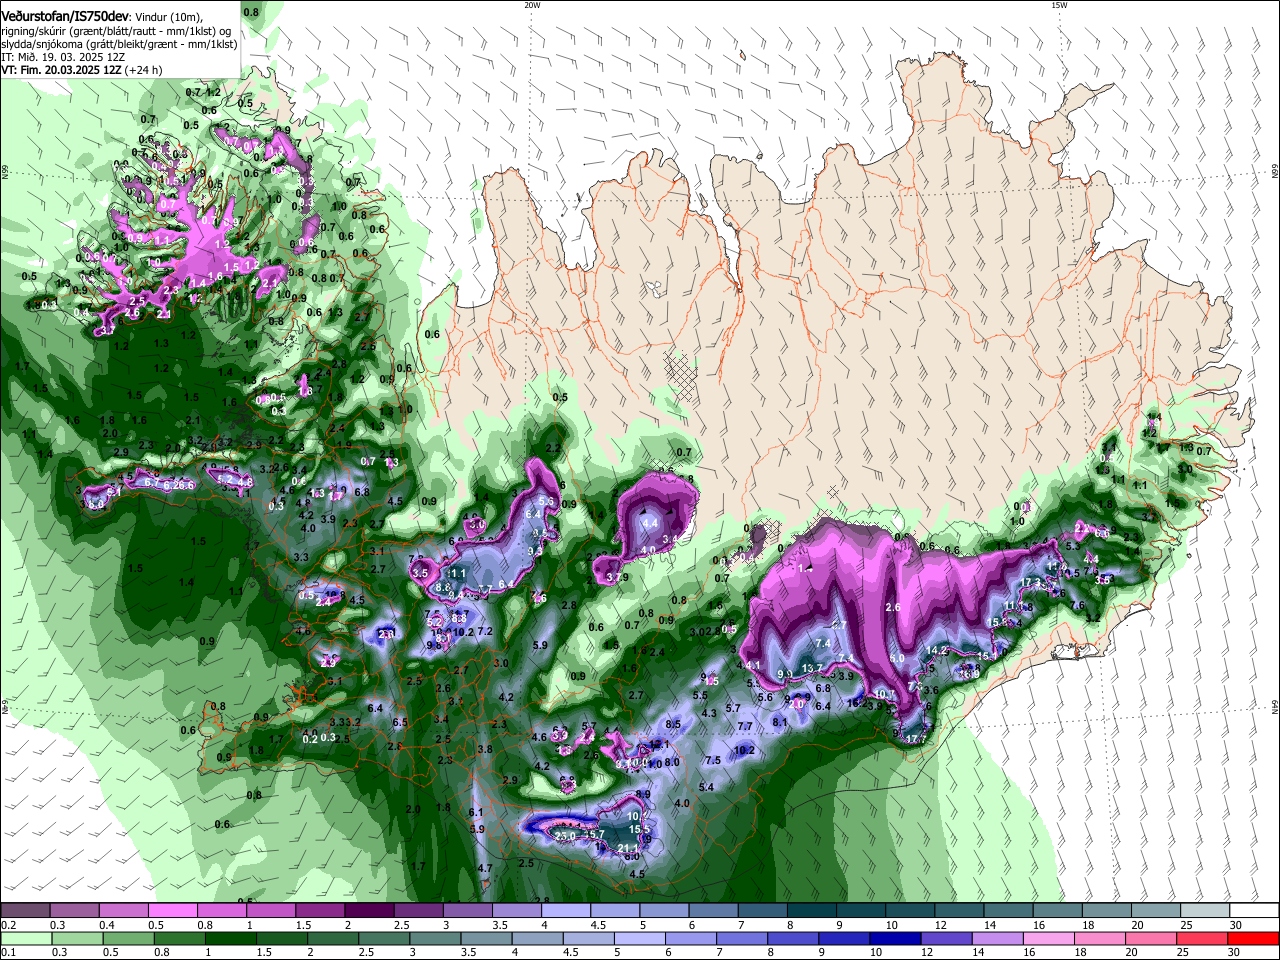Click the 25.0 value in the southern band
This screenshot has width=1280, height=960.
[565, 836]
